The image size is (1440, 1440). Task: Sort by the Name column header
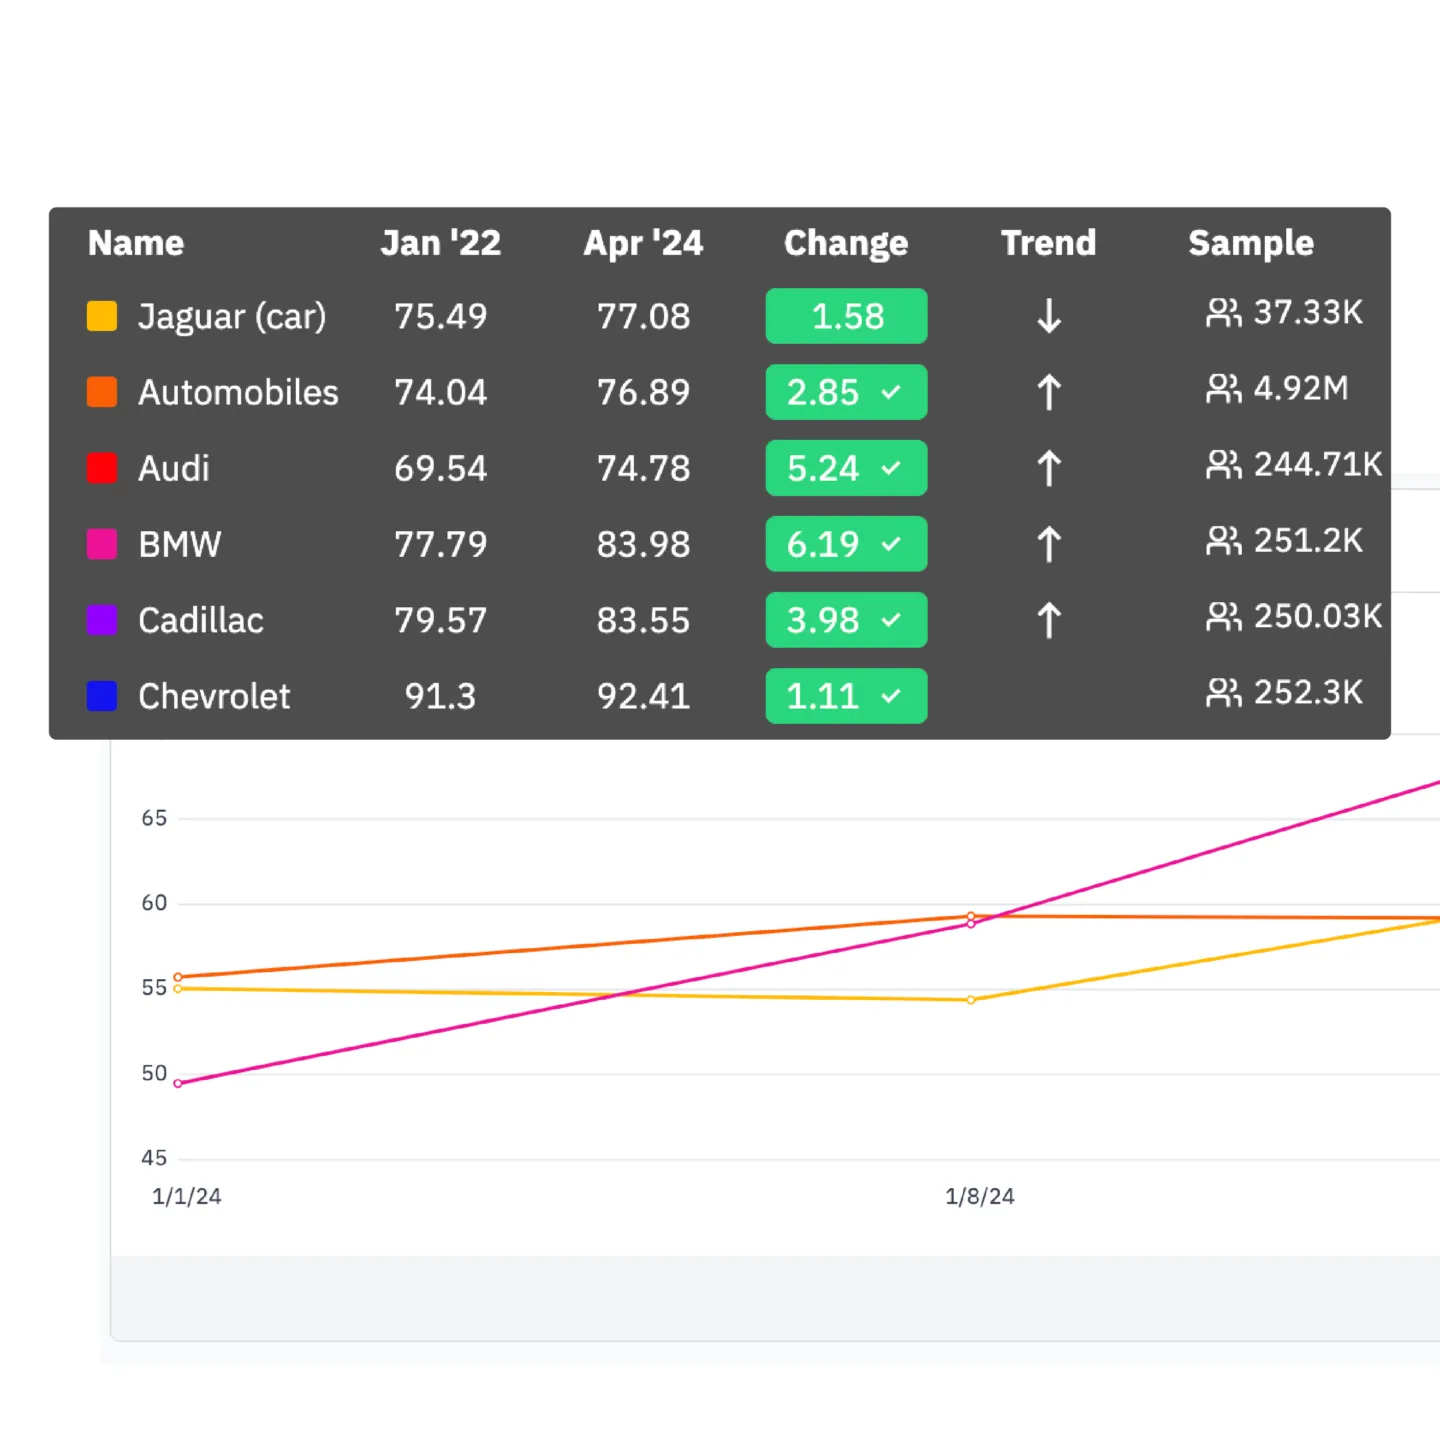[x=136, y=243]
